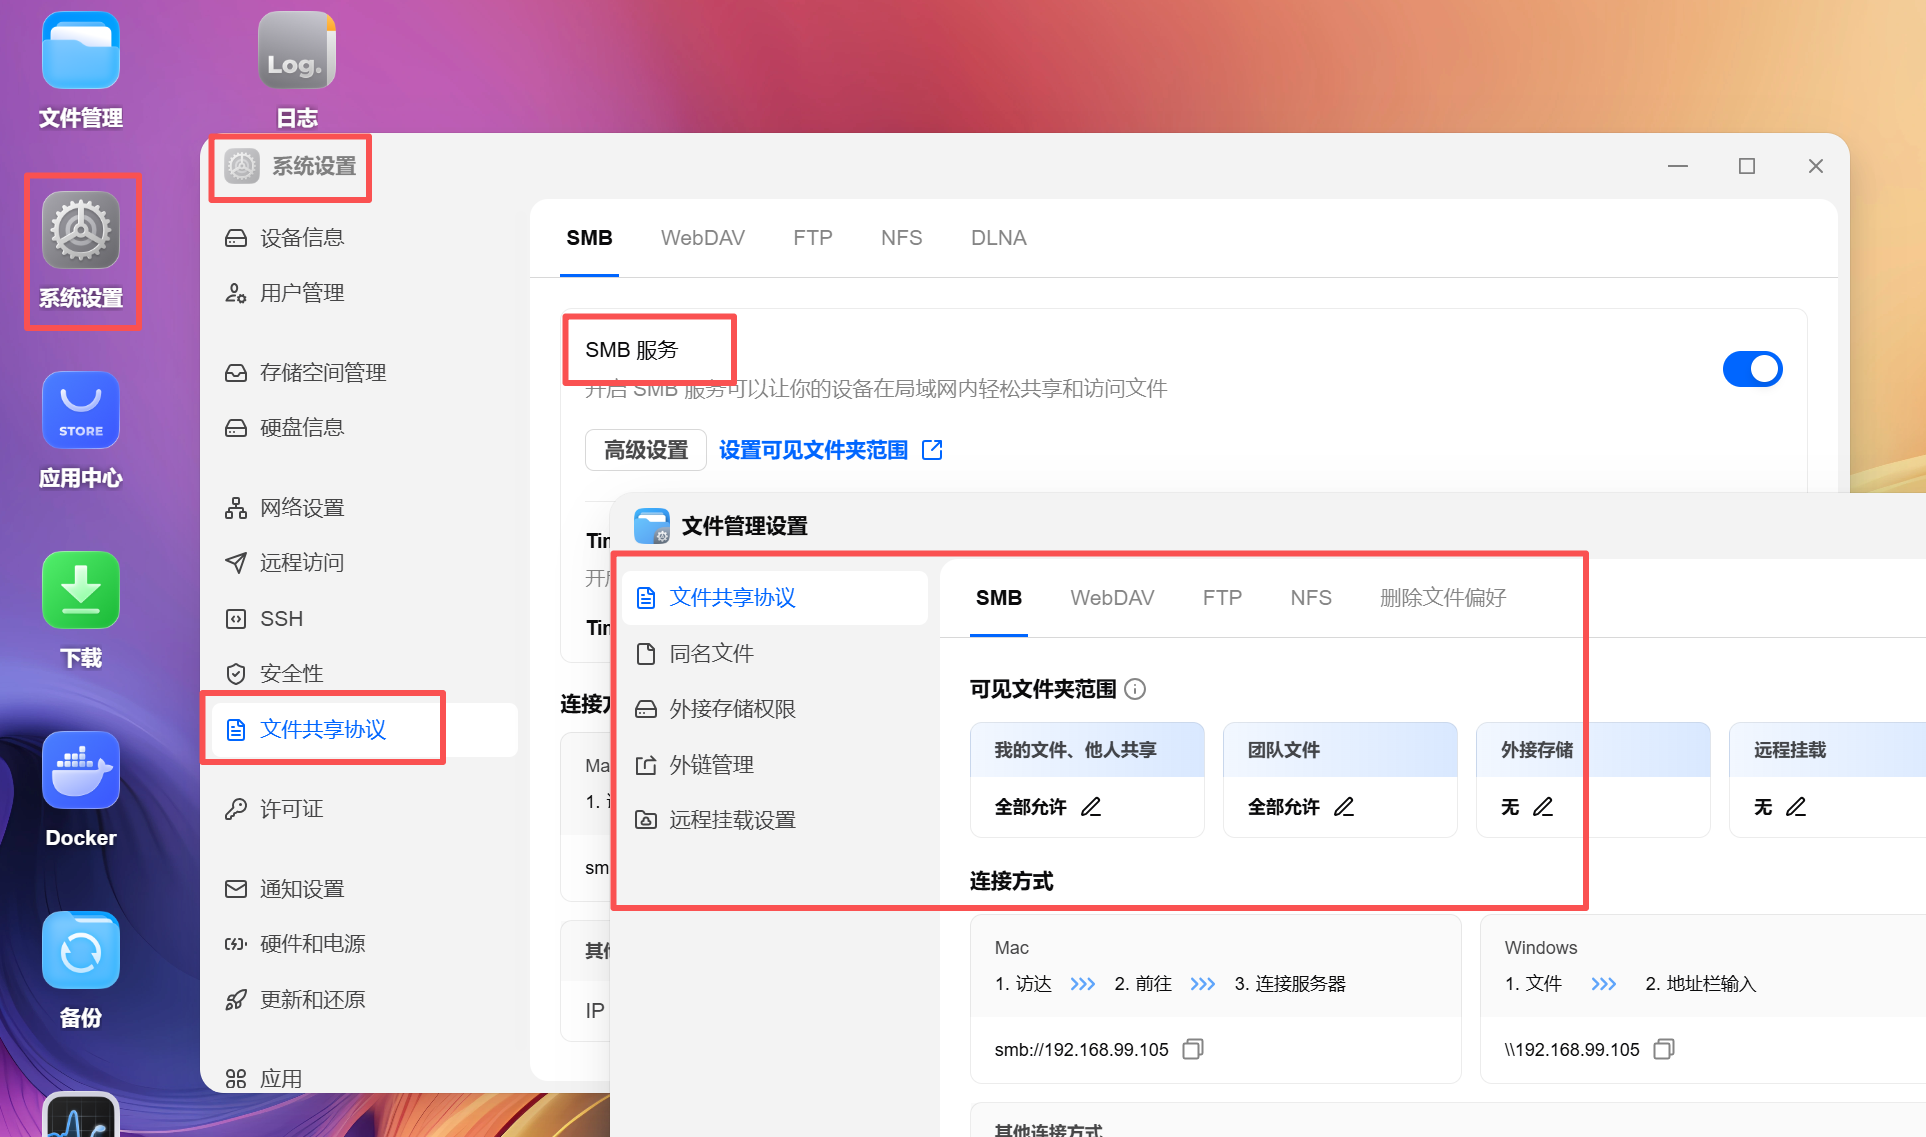Image resolution: width=1926 pixels, height=1137 pixels.
Task: Click the Mac connection heading
Action: 1011,948
